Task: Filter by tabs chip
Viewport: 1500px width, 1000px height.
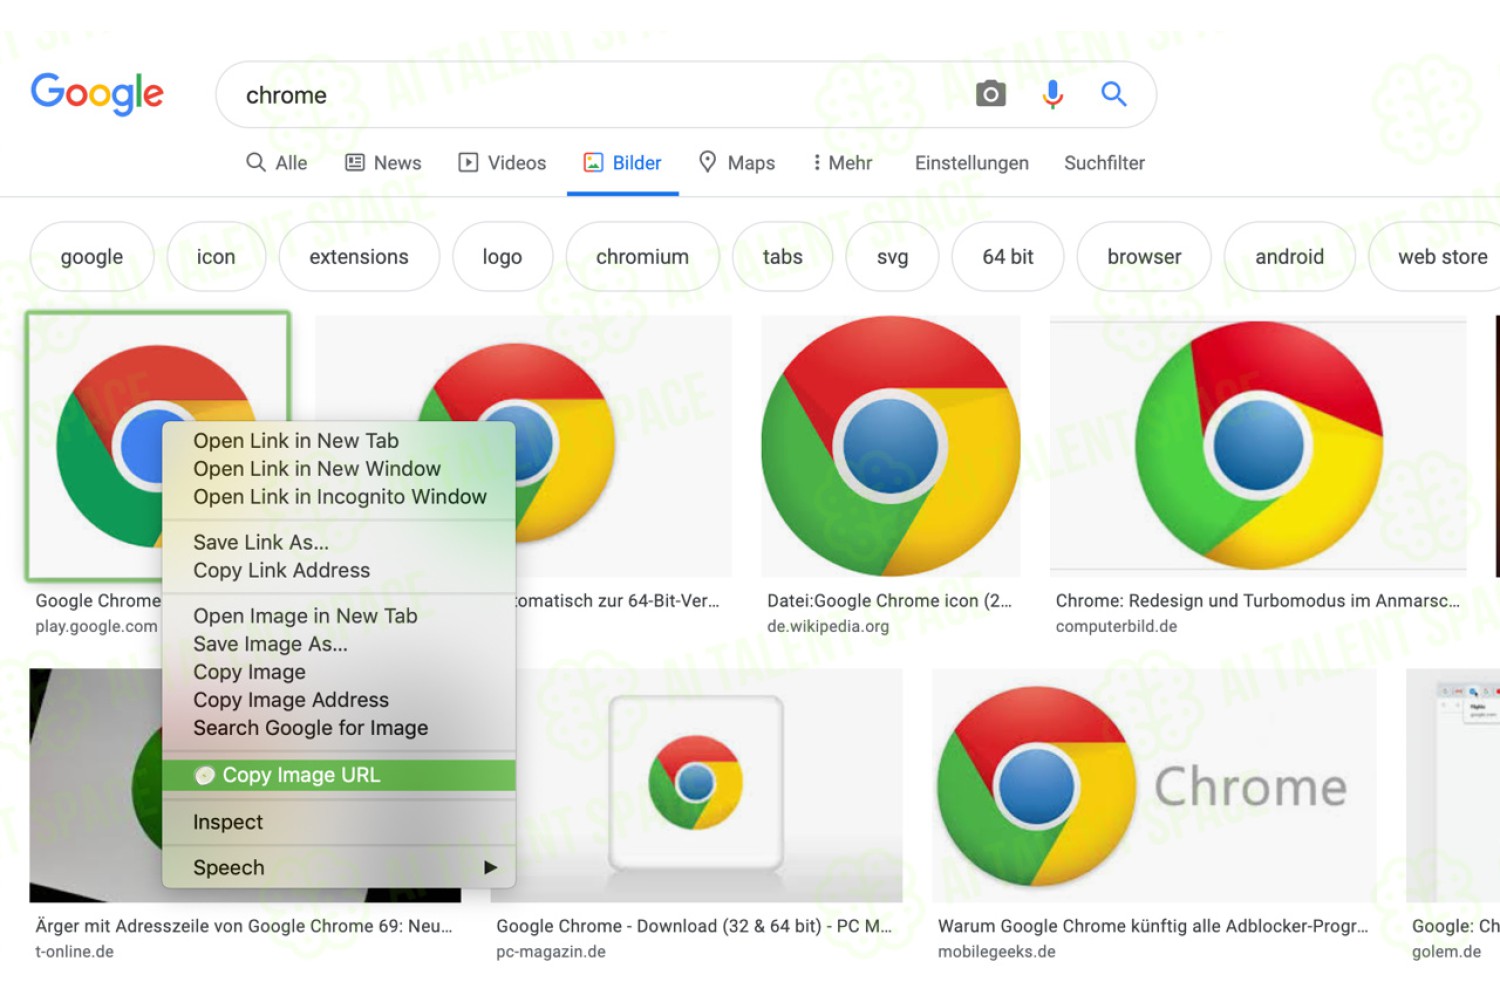Action: click(782, 257)
